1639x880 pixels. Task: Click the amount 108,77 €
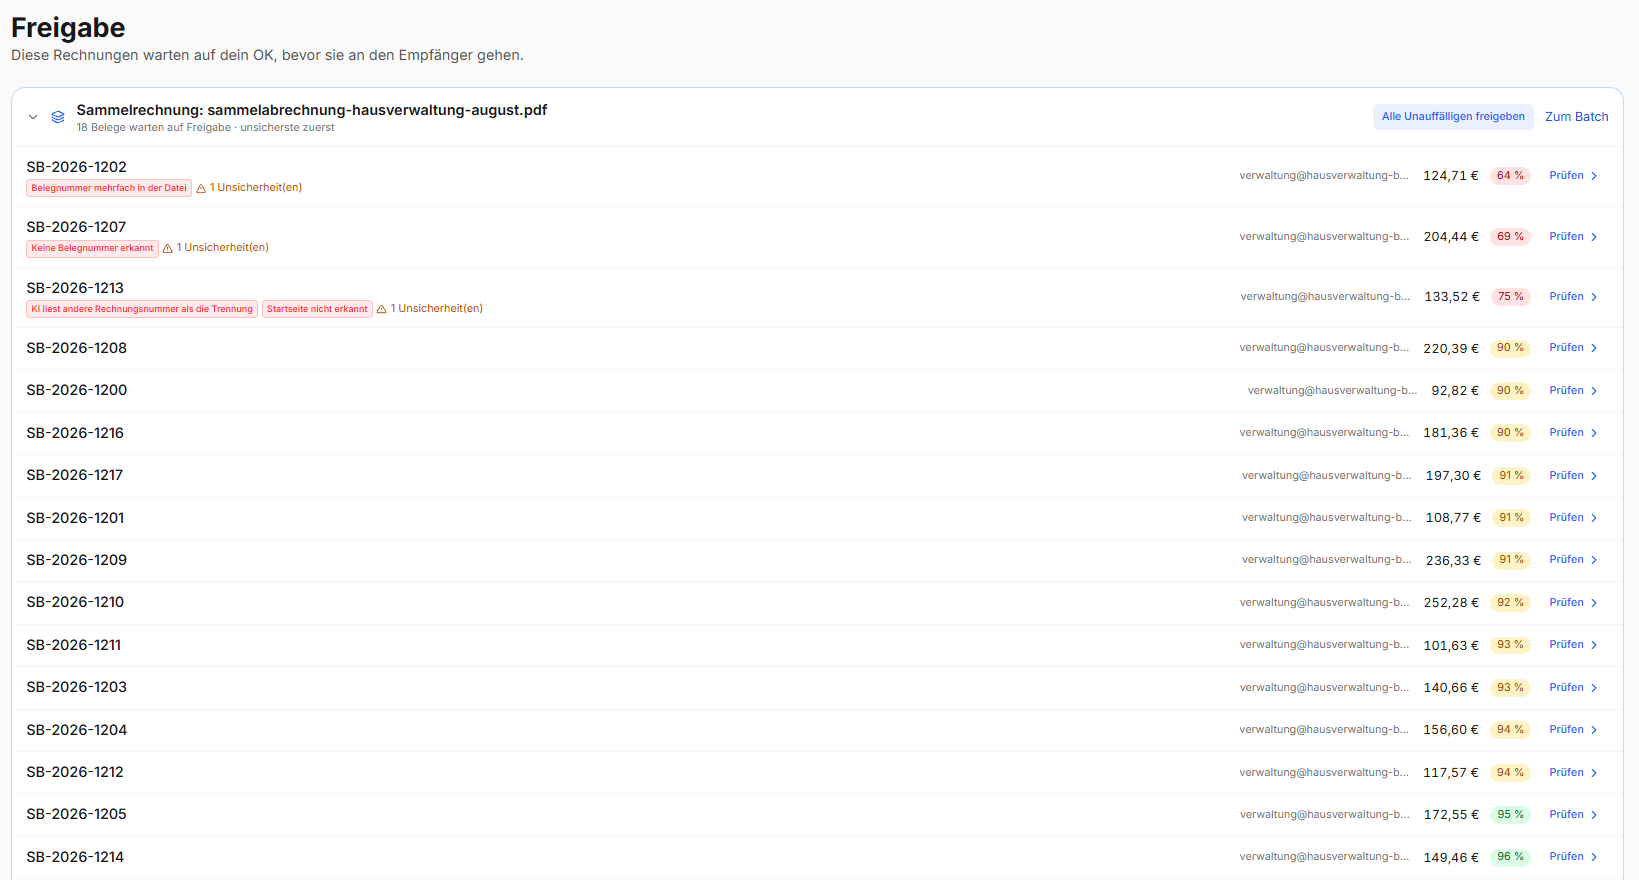(x=1453, y=518)
